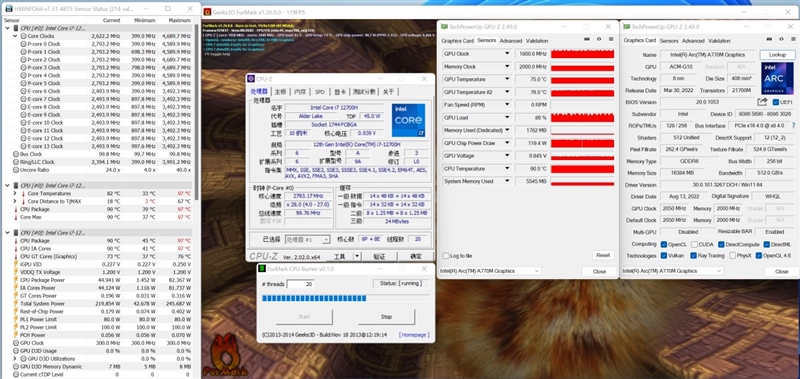Click the FurMark CPU Burner title bar icon

(262, 269)
